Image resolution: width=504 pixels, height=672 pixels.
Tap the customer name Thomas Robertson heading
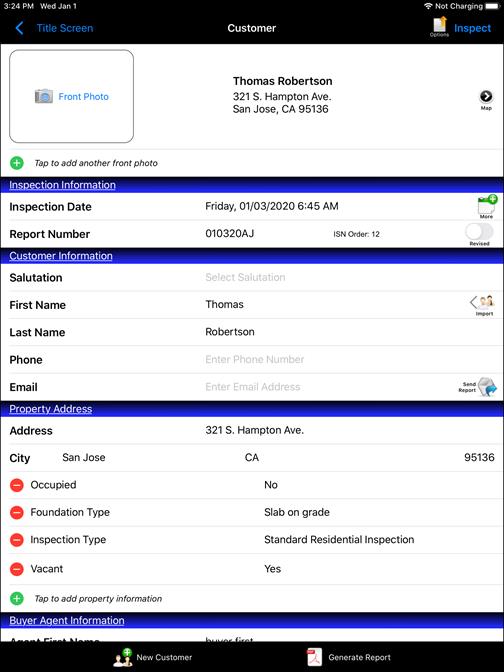pyautogui.click(x=282, y=81)
